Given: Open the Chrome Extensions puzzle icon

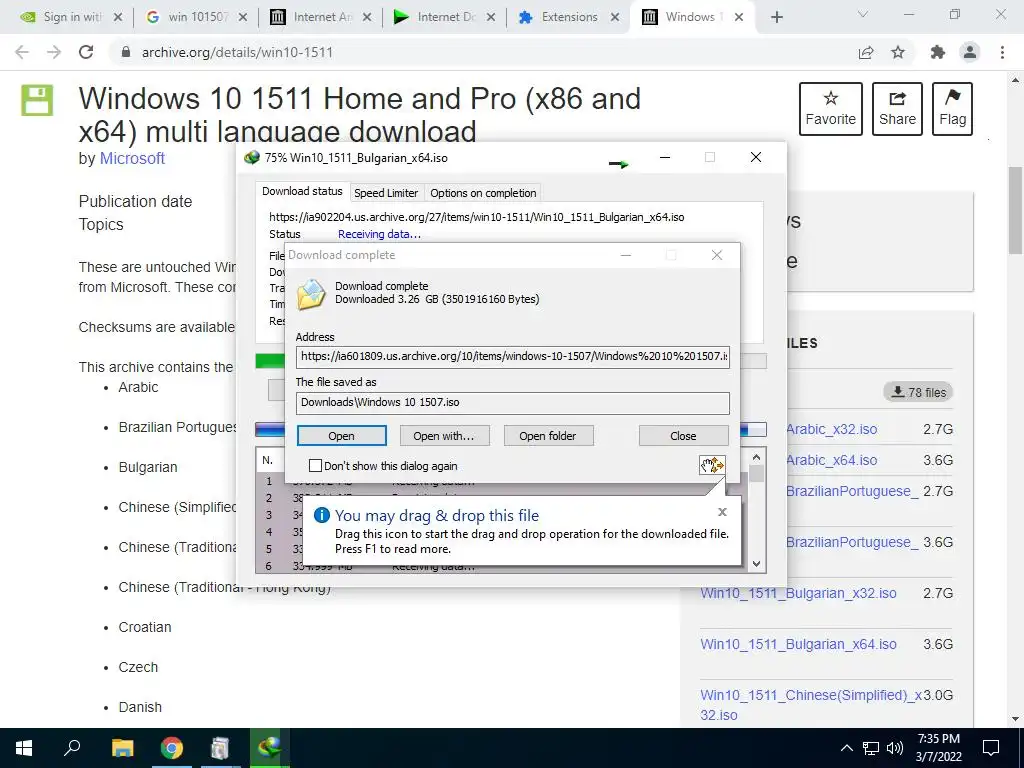Looking at the screenshot, I should coord(938,52).
